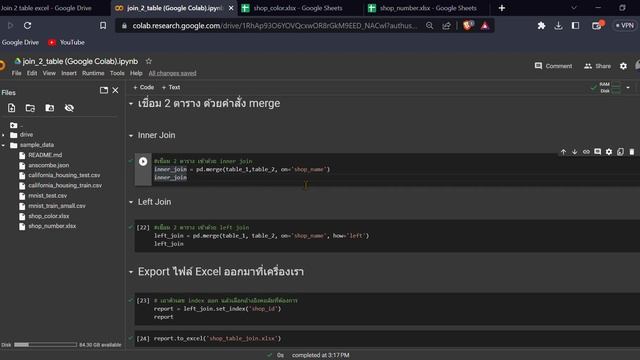The image size is (640, 360).
Task: Open YouTube bookmark
Action: pyautogui.click(x=66, y=42)
